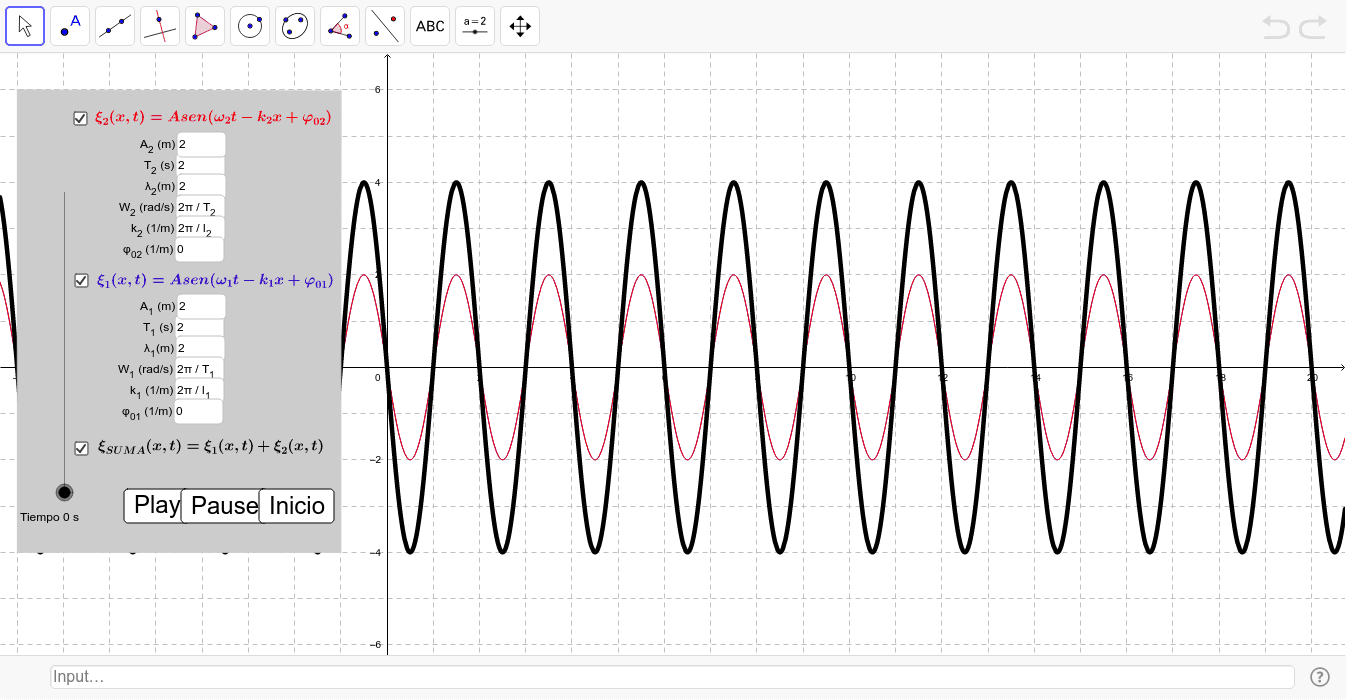Click the Tiempo 0 s label
Screen dimensions: 1347x700
[50, 517]
